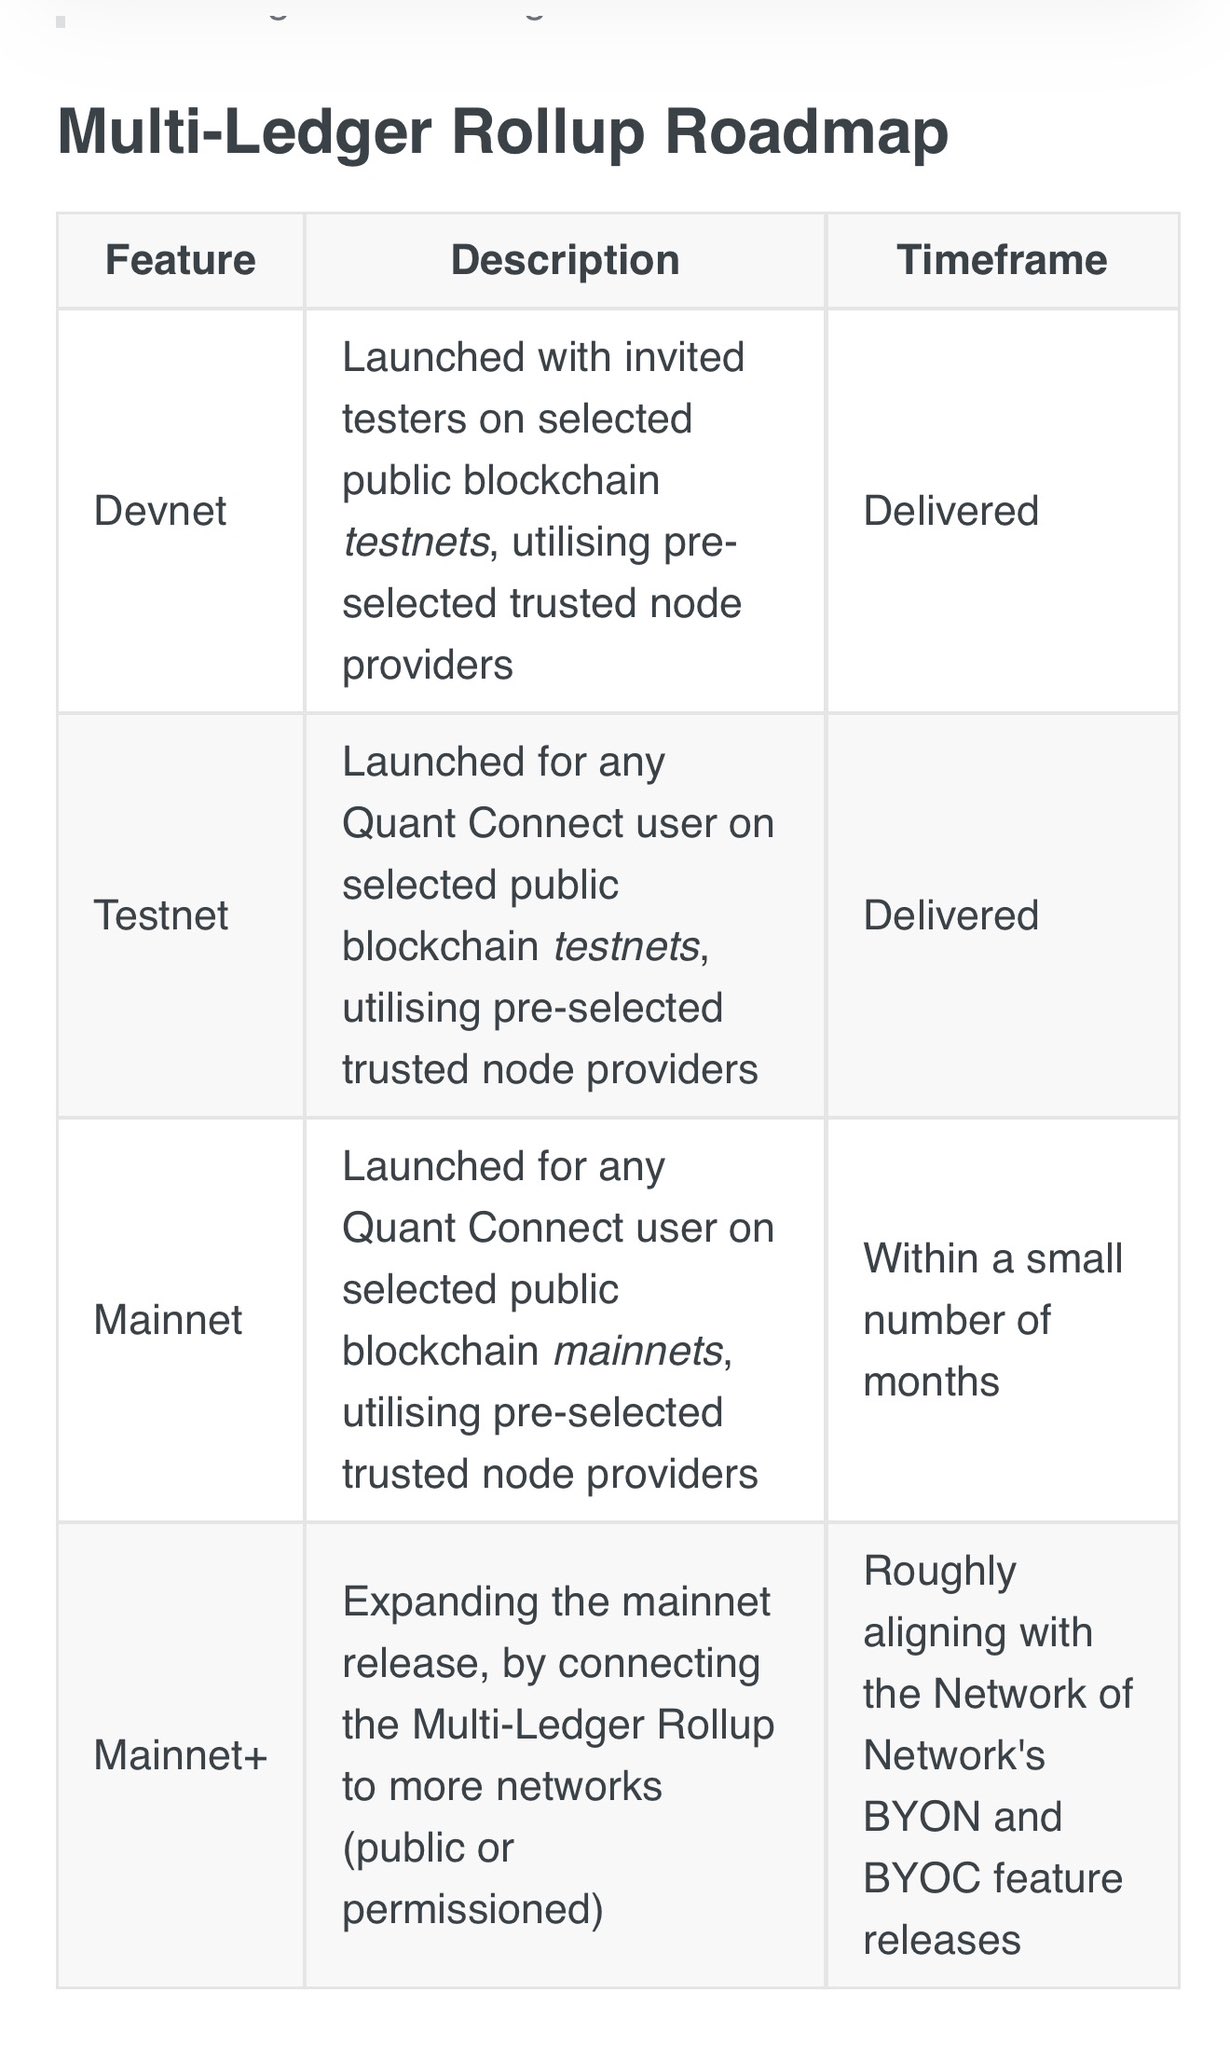This screenshot has width=1230, height=2048.
Task: Click italic 'testnets' in the Devnet description
Action: (416, 542)
